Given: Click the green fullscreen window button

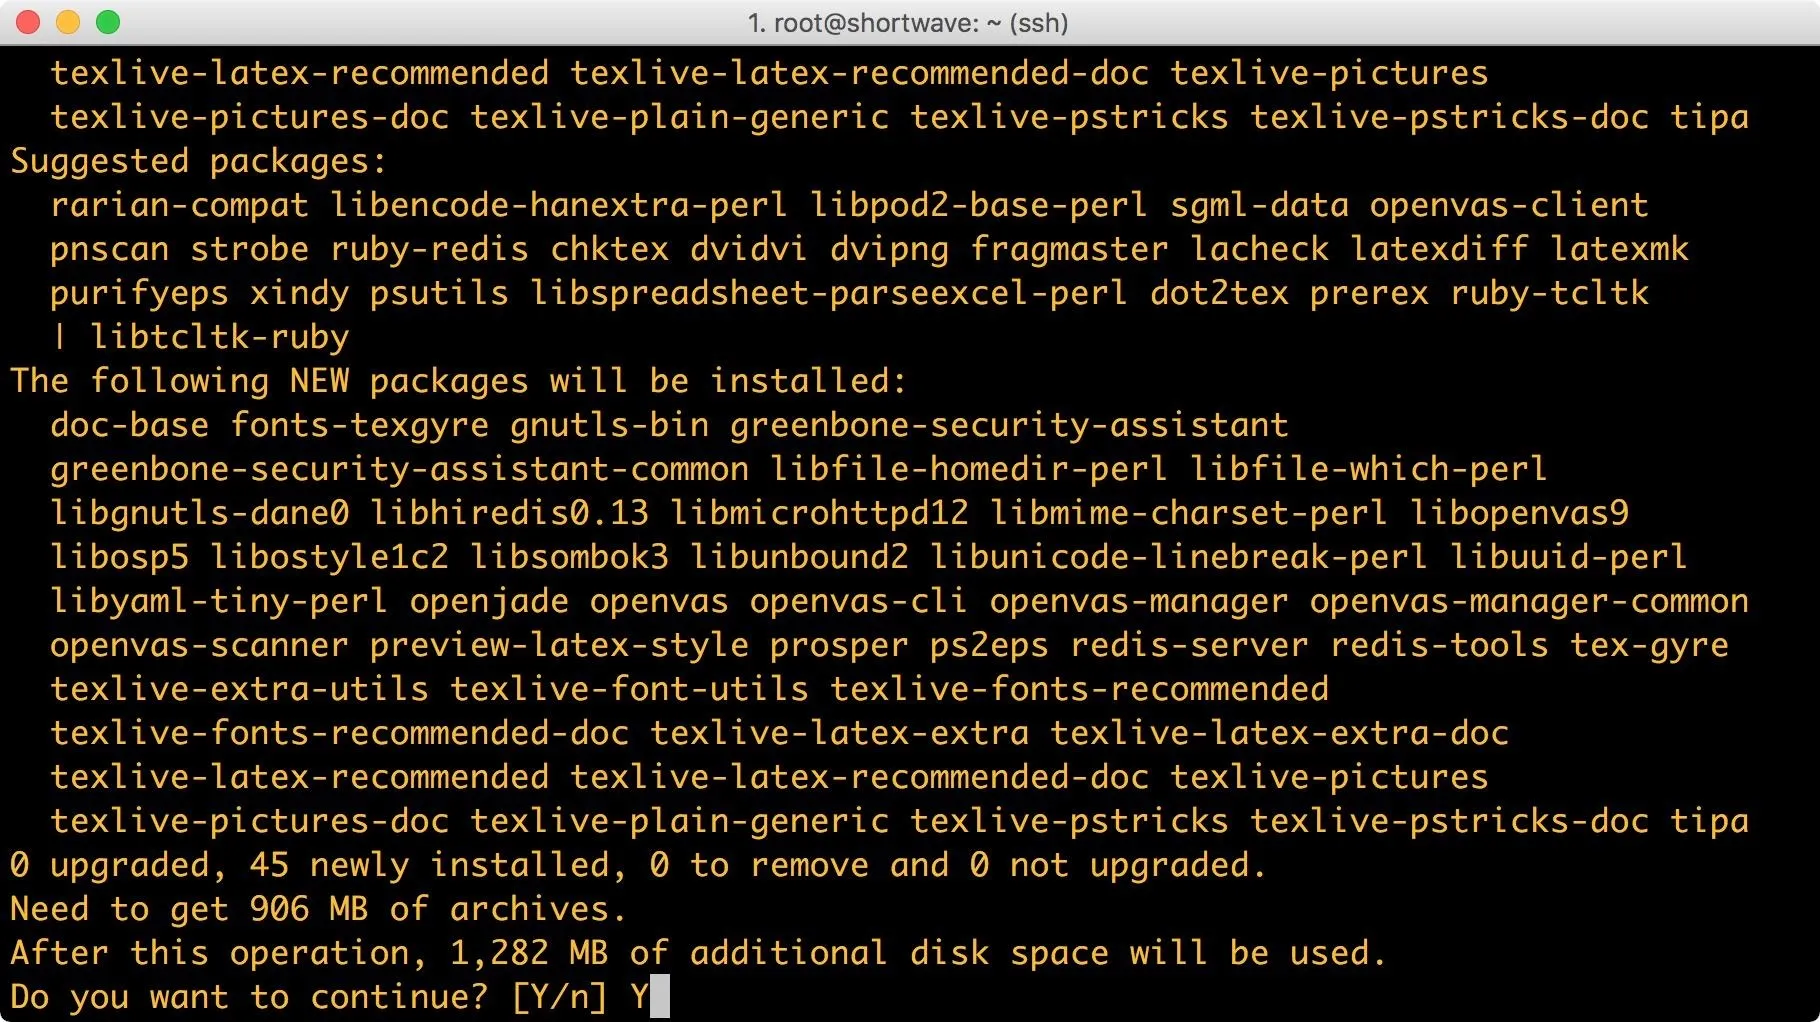Looking at the screenshot, I should click(108, 22).
